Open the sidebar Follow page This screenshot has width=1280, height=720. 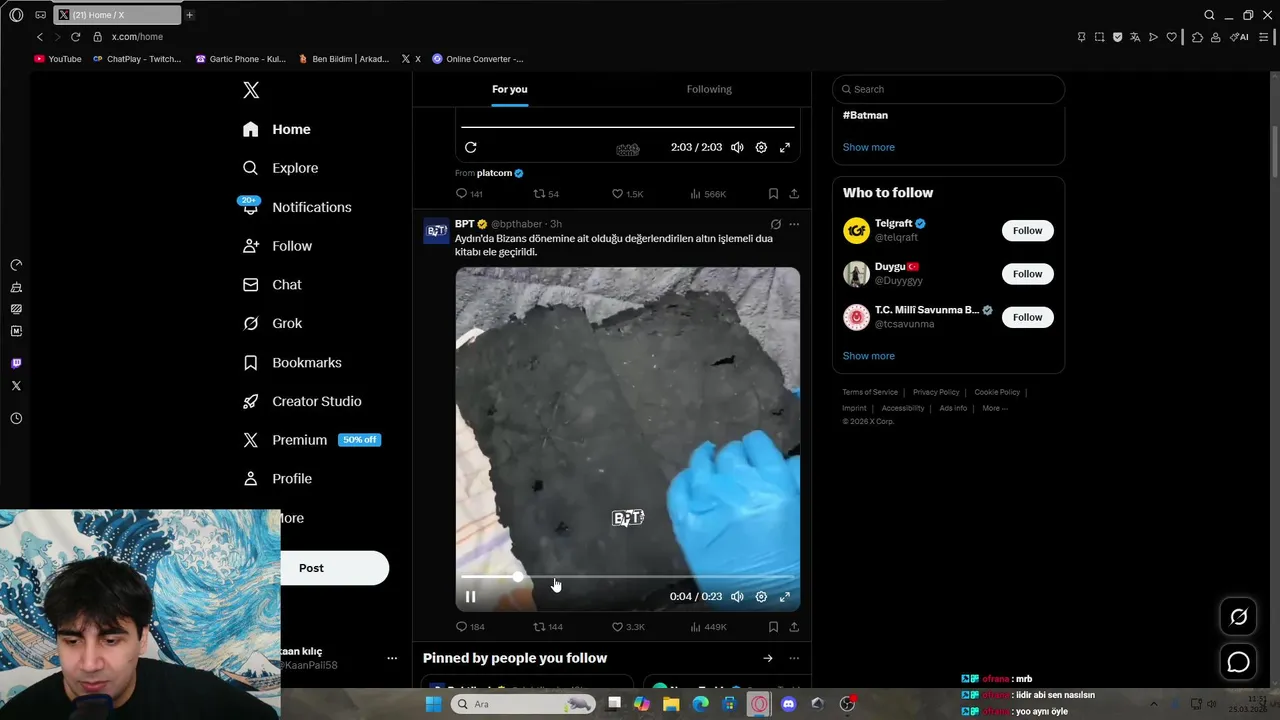click(277, 246)
